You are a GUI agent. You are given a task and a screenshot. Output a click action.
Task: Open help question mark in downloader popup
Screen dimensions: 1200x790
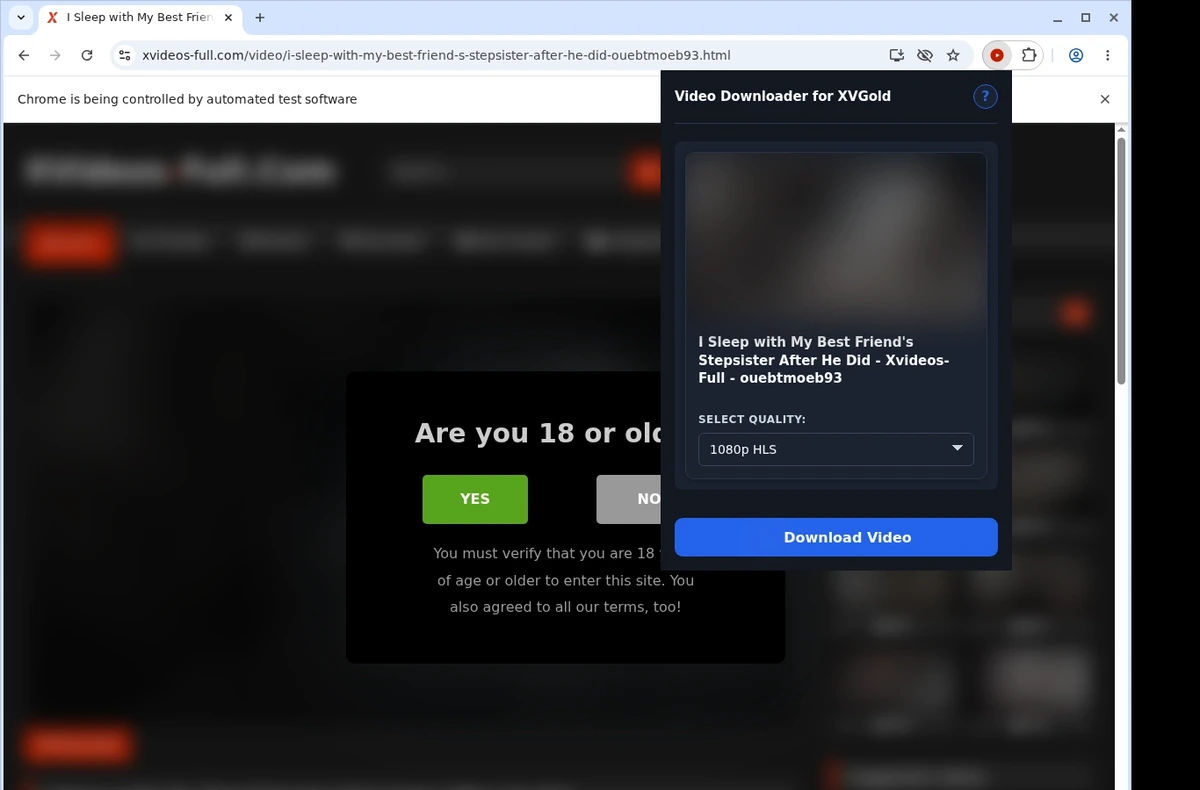click(985, 96)
